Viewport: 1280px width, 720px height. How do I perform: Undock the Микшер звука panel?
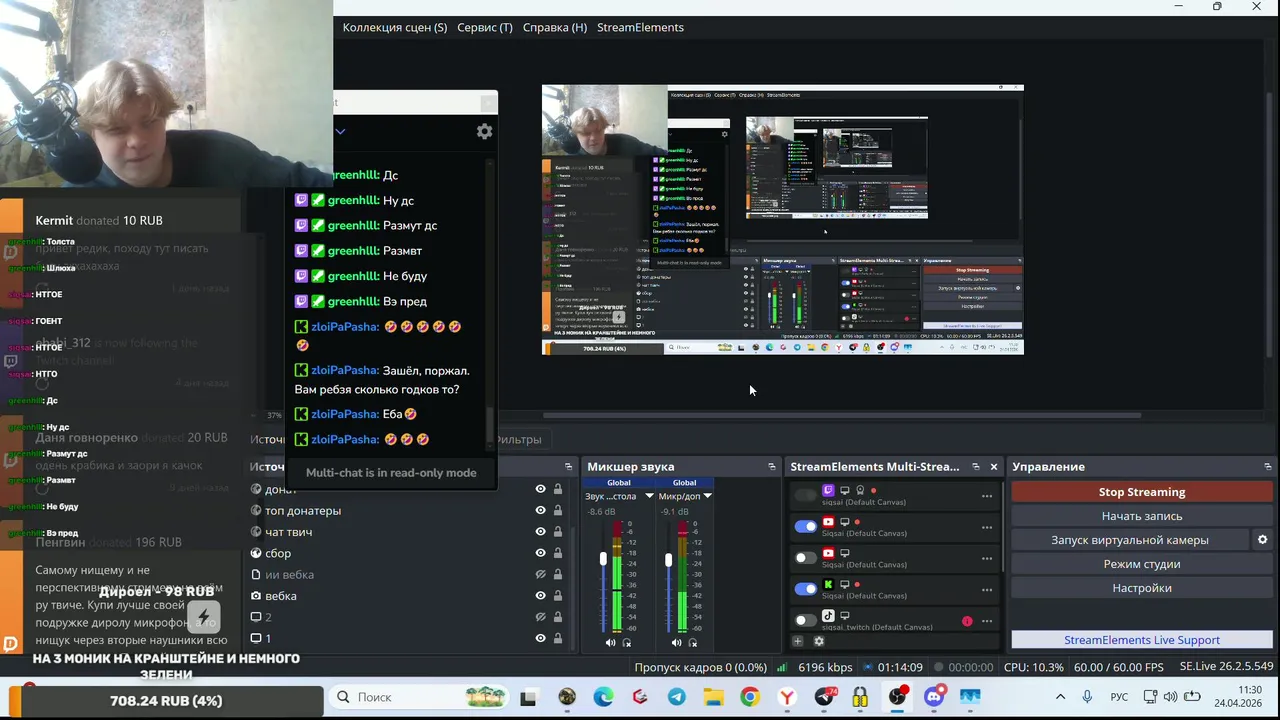[x=772, y=467]
